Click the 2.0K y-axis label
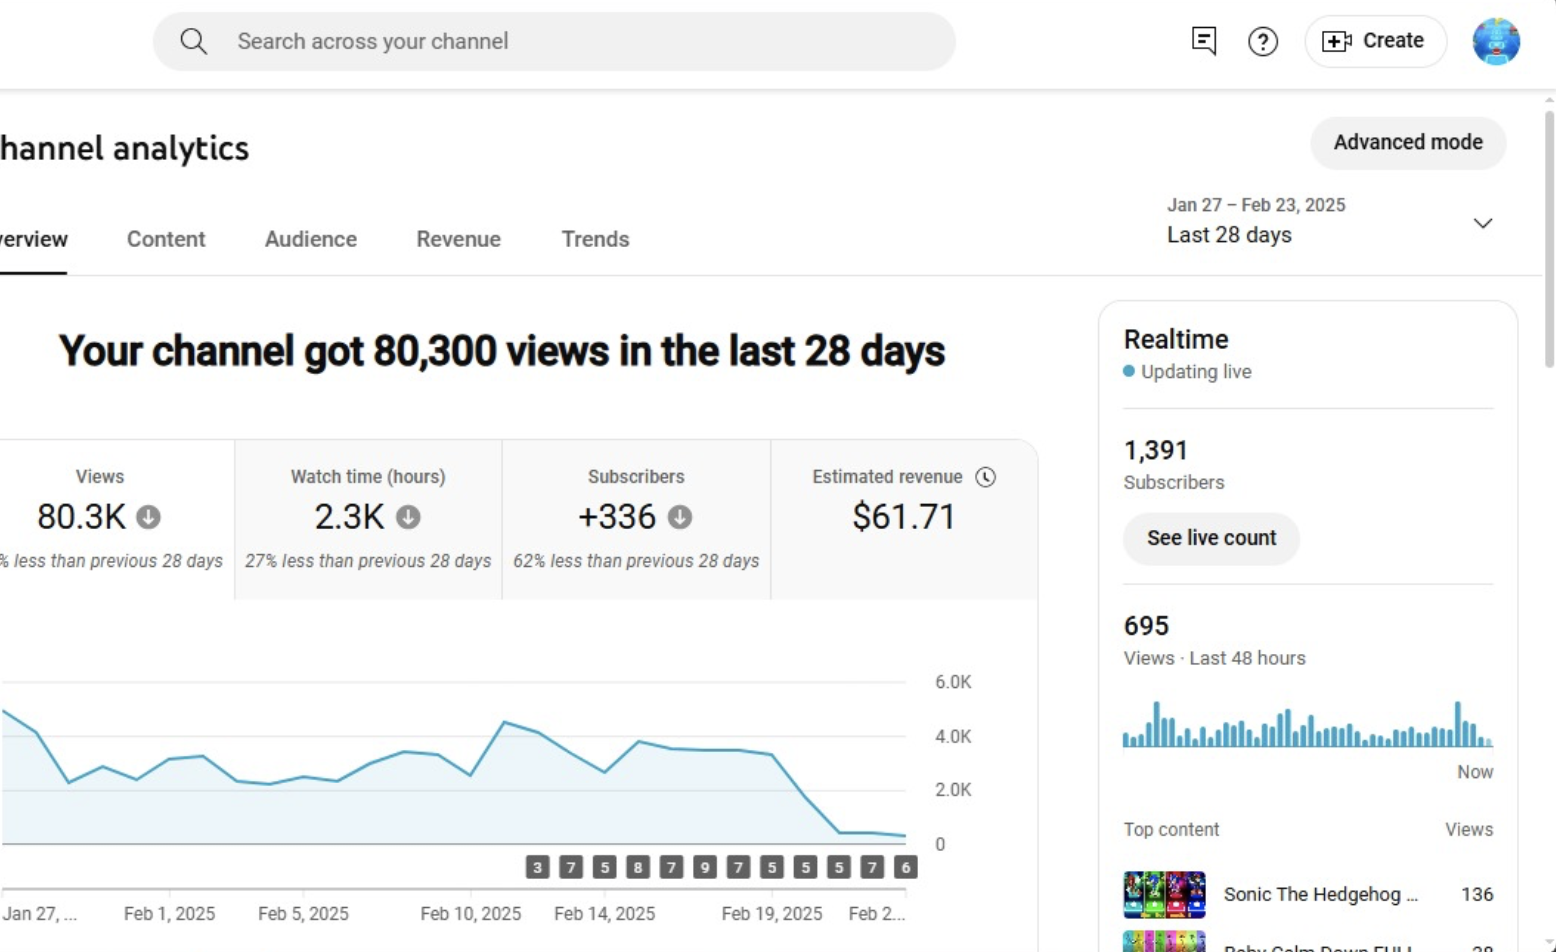1556x952 pixels. (x=953, y=790)
